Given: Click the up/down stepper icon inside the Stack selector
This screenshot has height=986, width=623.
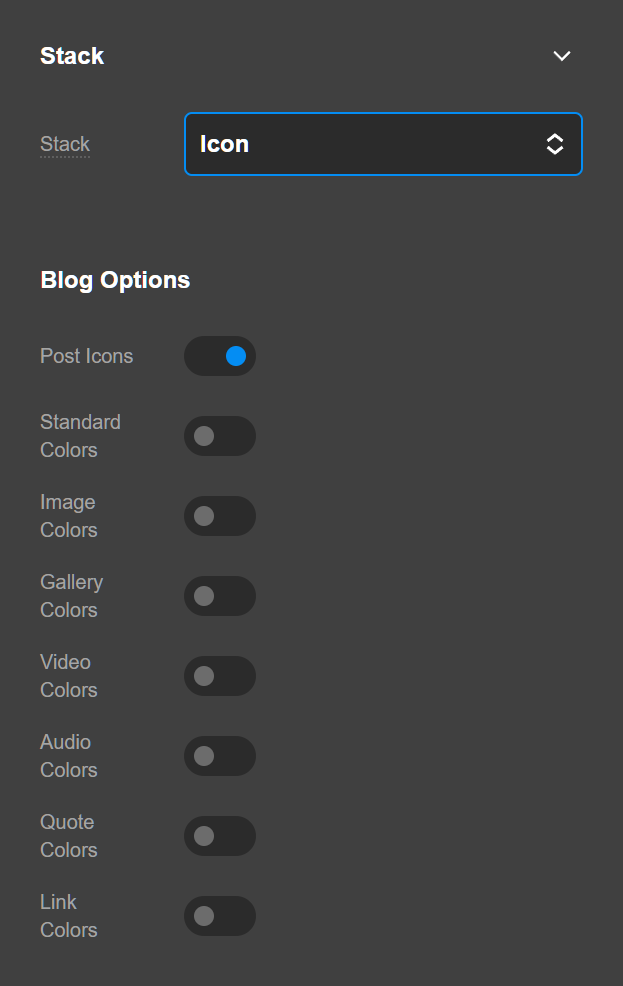Looking at the screenshot, I should [555, 144].
